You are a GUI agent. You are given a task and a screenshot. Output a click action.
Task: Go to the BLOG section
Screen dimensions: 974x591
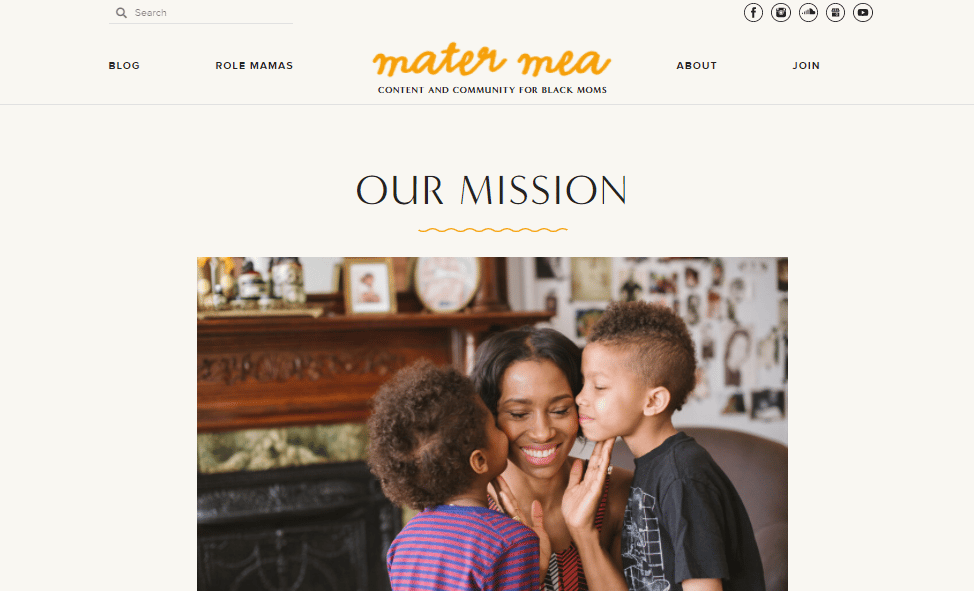tap(124, 65)
